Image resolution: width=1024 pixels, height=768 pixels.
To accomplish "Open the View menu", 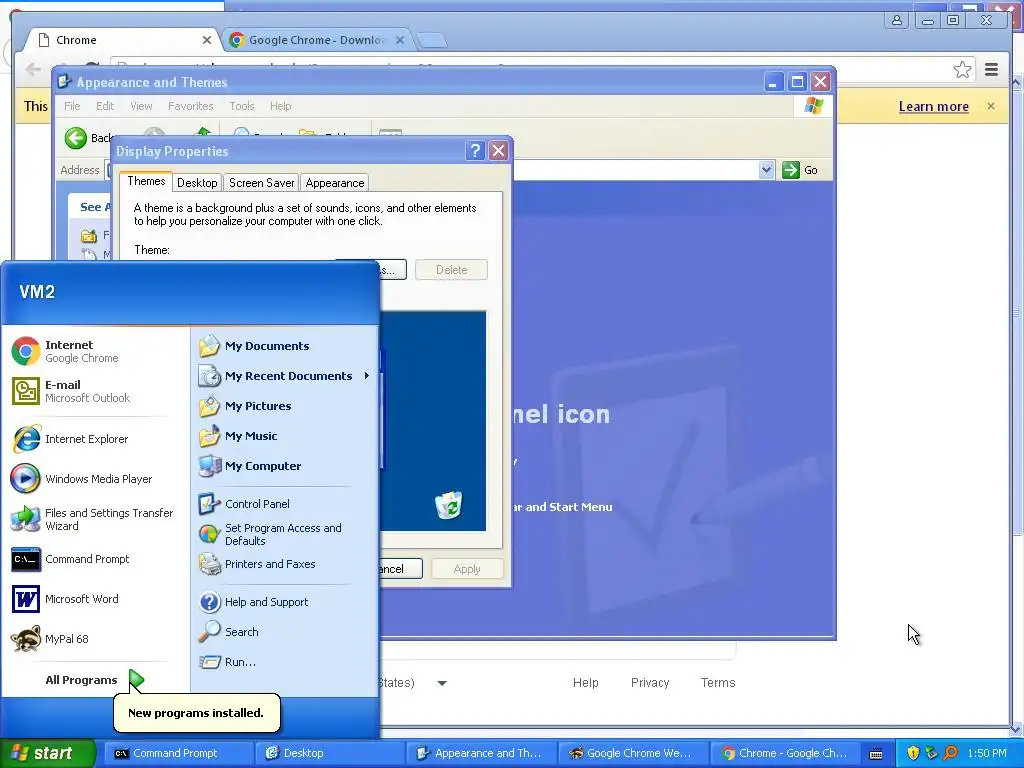I will (x=141, y=106).
